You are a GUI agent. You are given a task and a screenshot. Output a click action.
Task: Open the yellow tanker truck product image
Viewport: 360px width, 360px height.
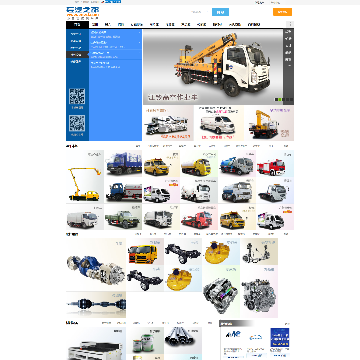click(x=199, y=164)
